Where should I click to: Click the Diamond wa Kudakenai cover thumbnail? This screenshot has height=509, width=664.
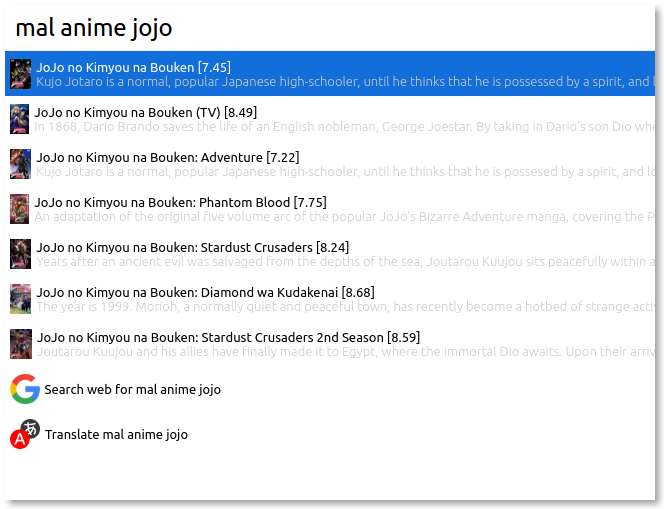(21, 299)
